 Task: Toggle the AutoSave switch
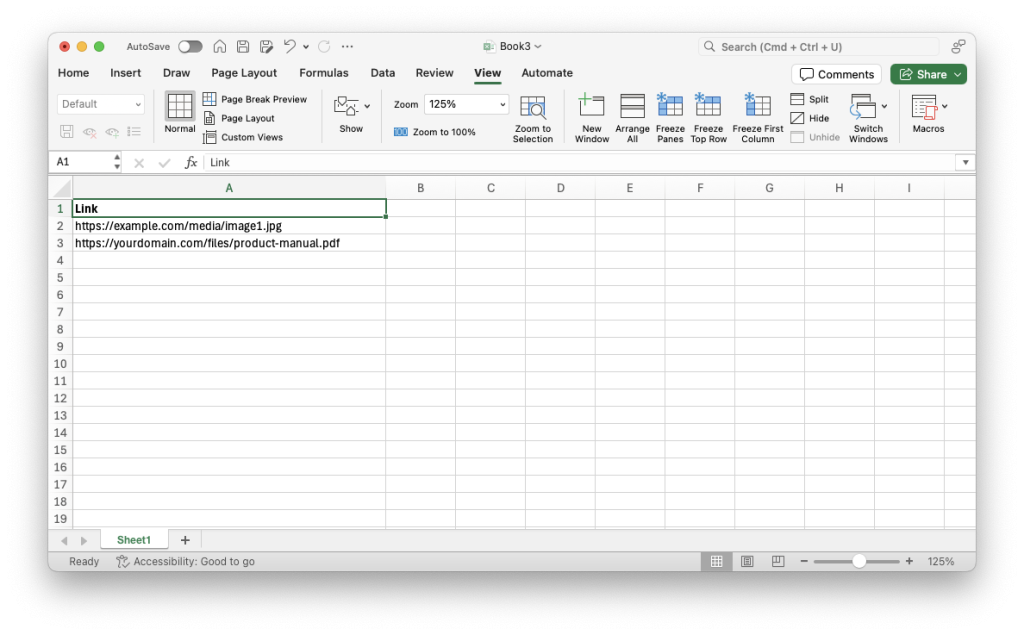[189, 46]
